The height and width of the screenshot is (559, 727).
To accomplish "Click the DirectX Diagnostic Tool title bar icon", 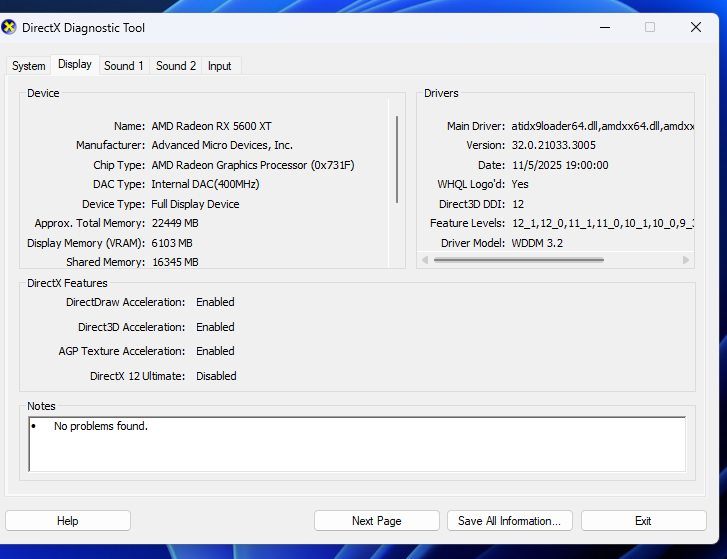I will click(x=8, y=27).
